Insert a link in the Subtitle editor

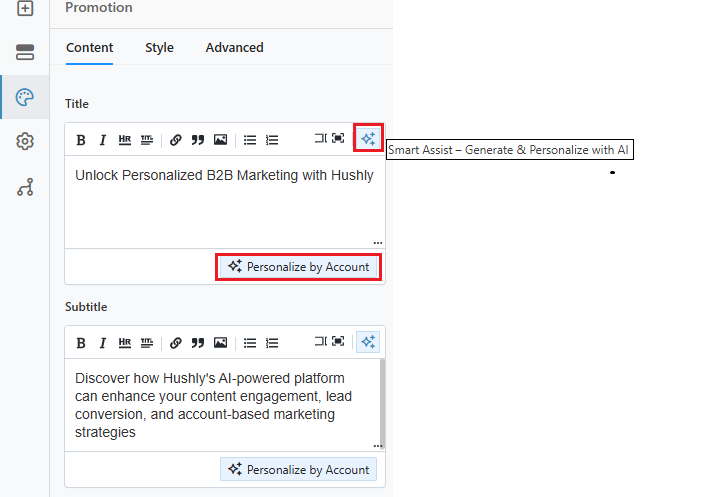pos(176,343)
